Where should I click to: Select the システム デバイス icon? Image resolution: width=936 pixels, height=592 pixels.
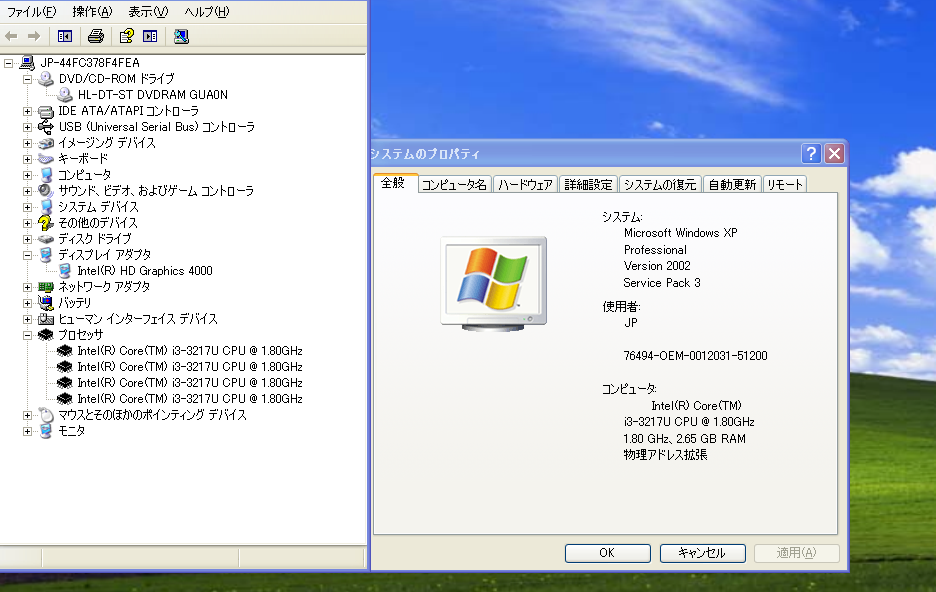[46, 207]
